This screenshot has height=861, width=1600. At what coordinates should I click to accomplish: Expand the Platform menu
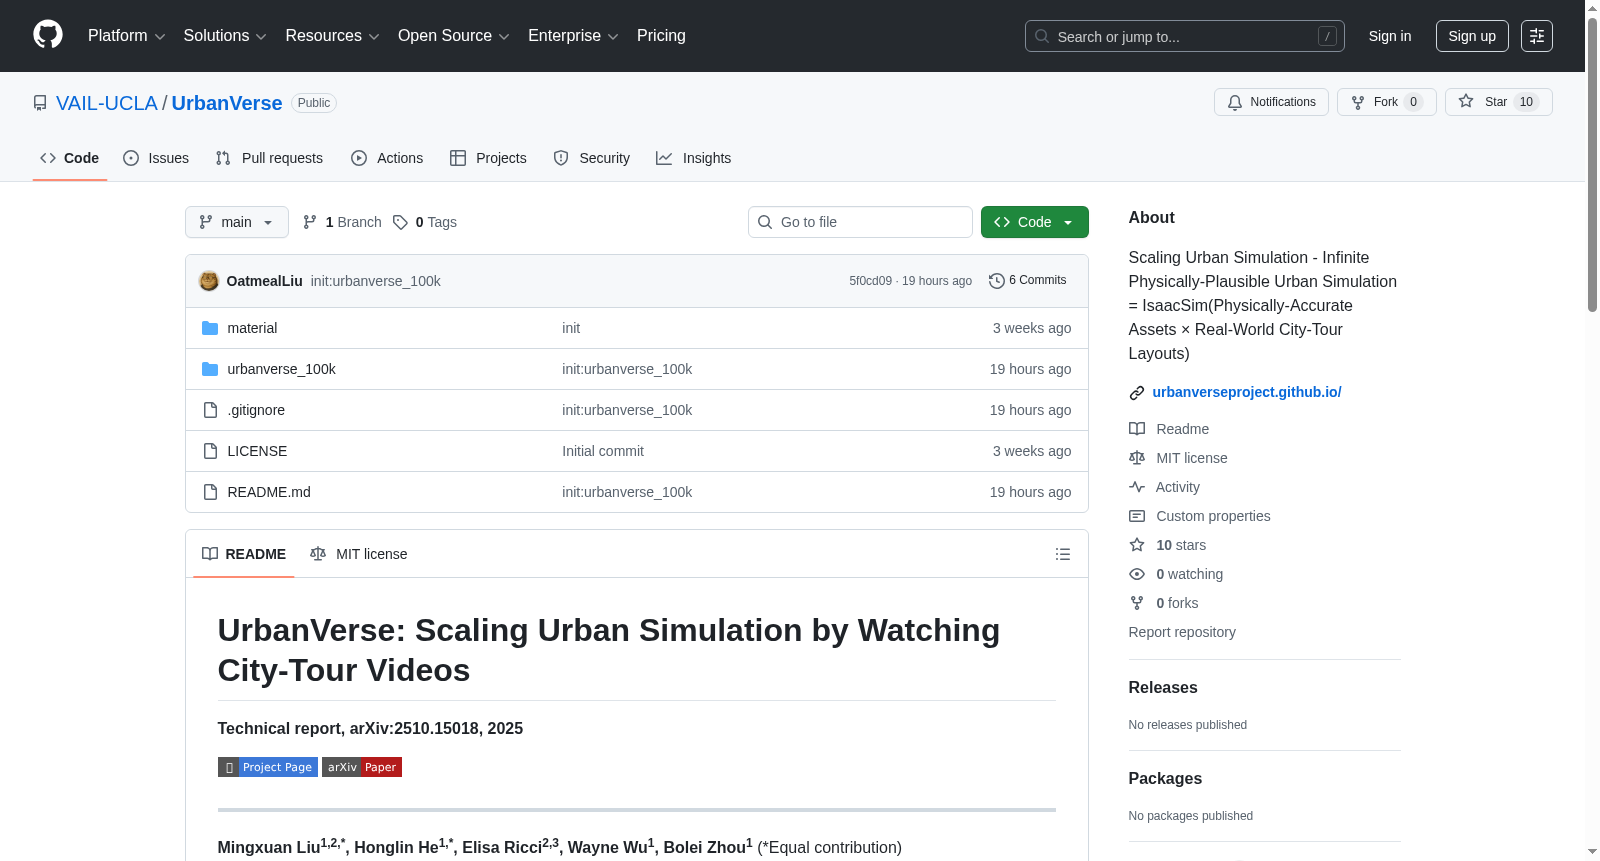click(126, 36)
